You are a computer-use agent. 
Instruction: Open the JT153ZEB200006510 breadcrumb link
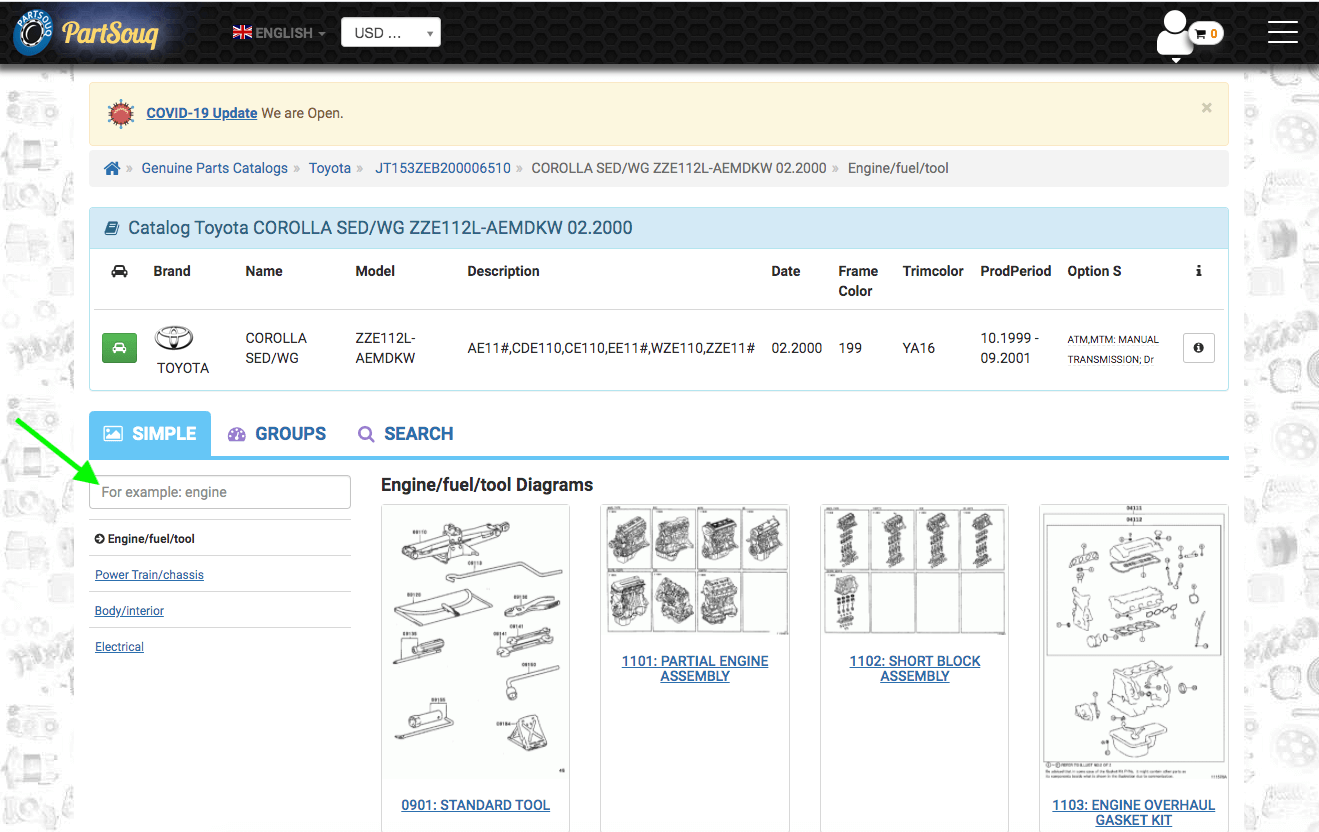click(x=443, y=168)
